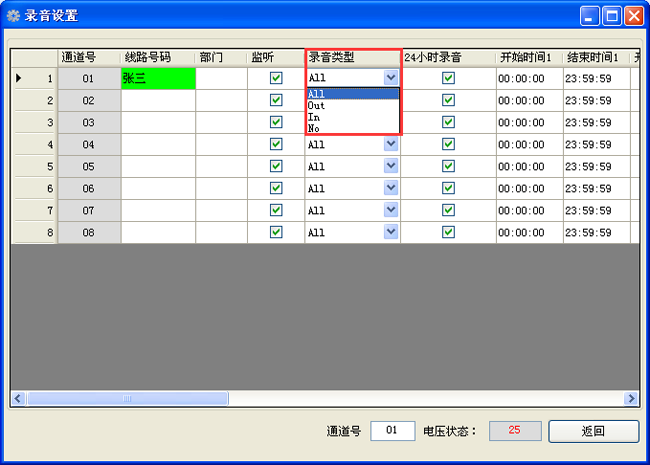Uncheck the monitor checkbox for channel 01
Image resolution: width=650 pixels, height=465 pixels.
[x=276, y=77]
